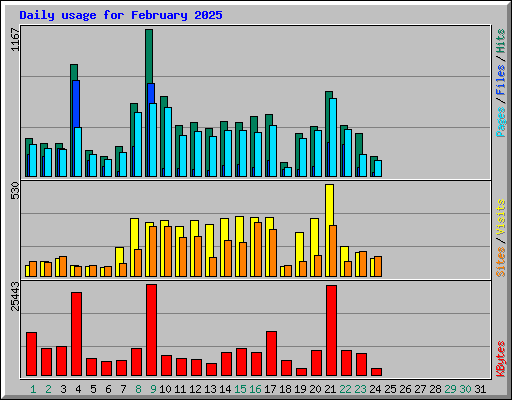Click day 14 on the date axis

tap(225, 389)
